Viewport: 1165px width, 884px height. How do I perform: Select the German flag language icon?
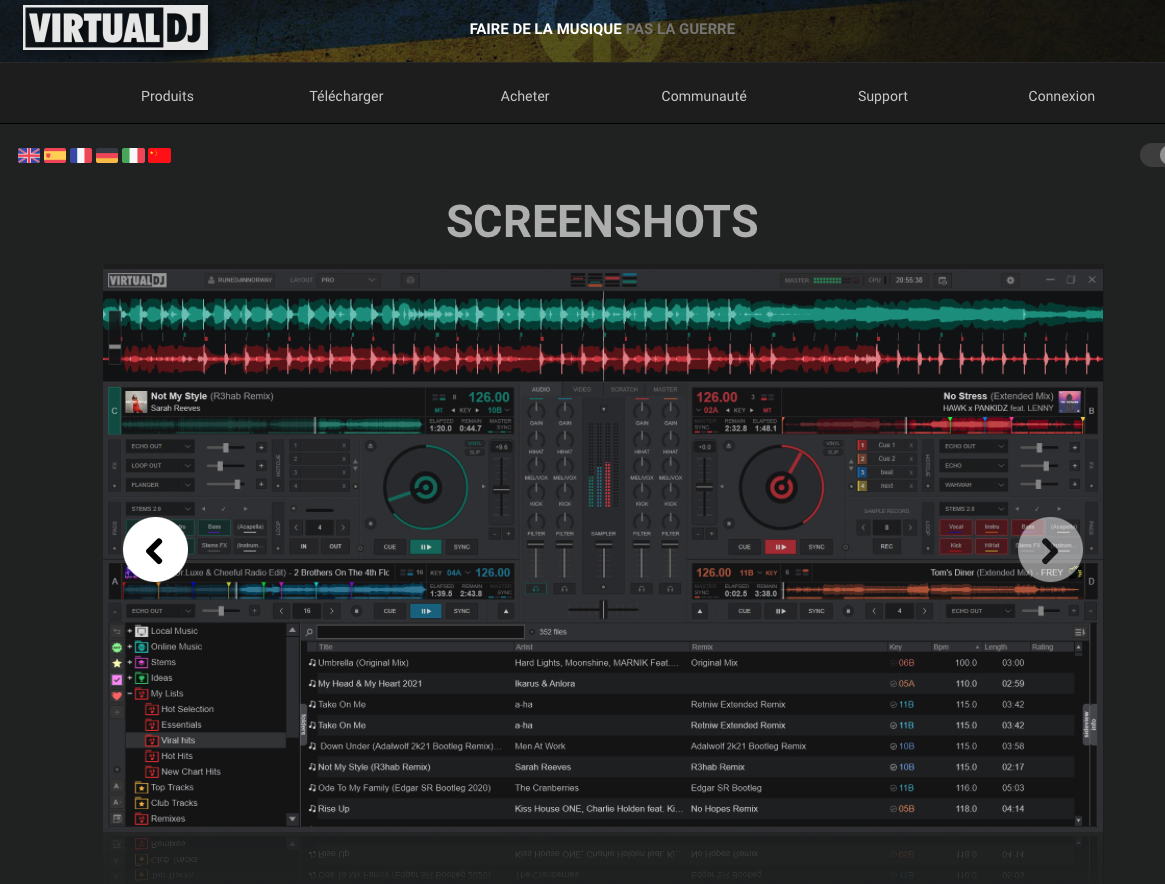107,155
